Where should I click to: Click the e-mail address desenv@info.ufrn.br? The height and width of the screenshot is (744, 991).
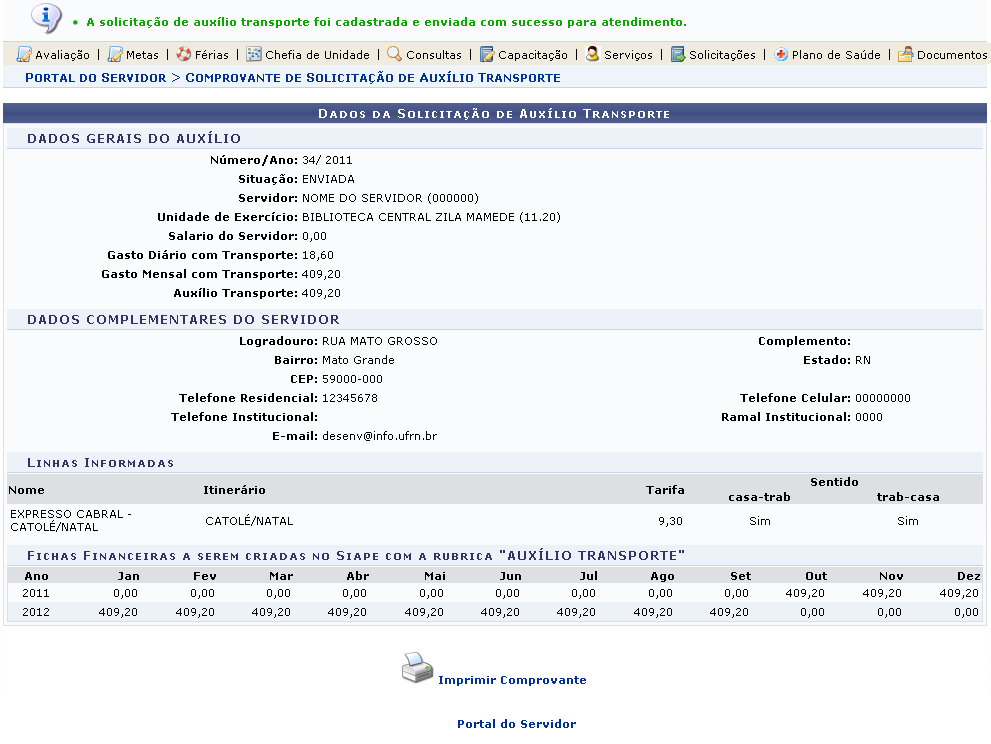pos(379,436)
